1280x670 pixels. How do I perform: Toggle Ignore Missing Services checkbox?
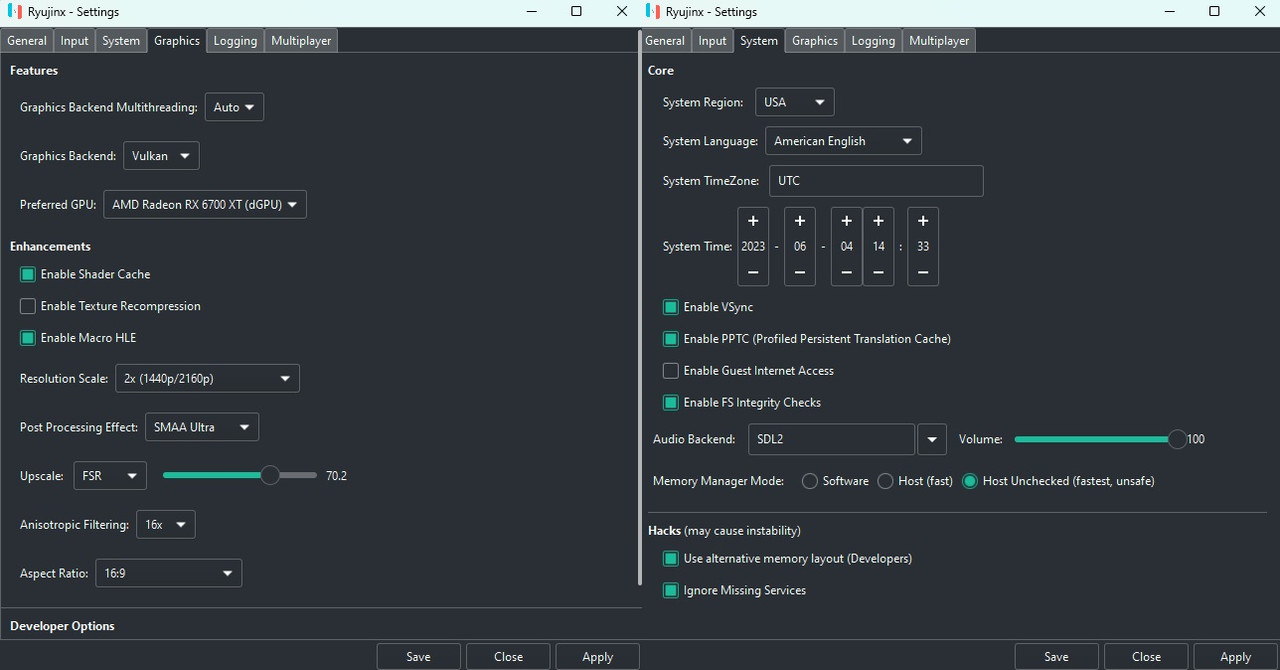pyautogui.click(x=671, y=591)
